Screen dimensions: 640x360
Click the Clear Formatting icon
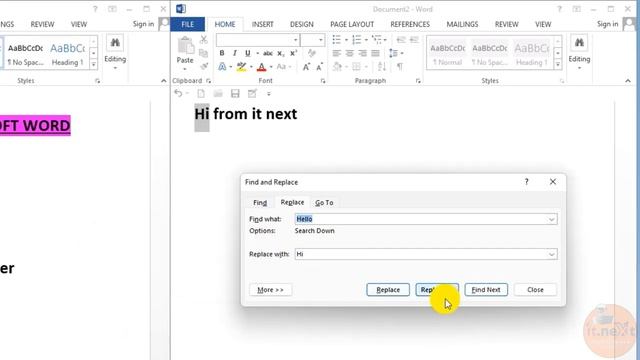(x=312, y=53)
